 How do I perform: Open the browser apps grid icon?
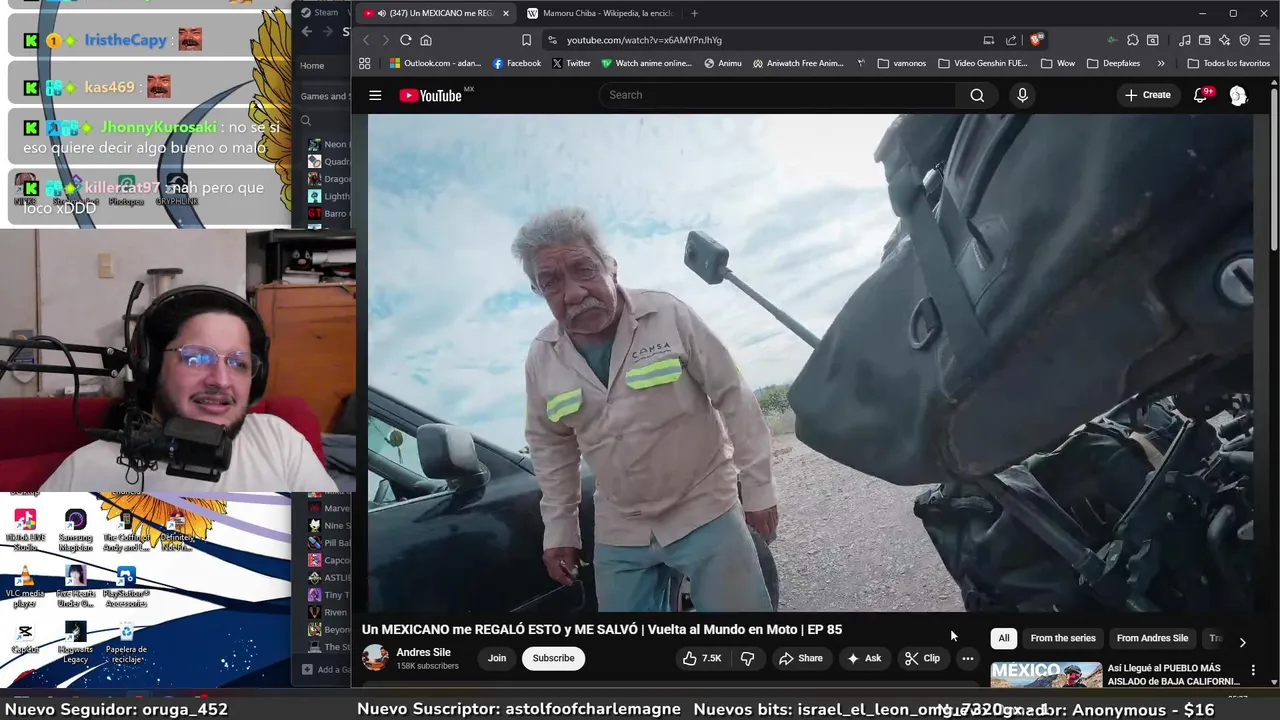pos(365,63)
